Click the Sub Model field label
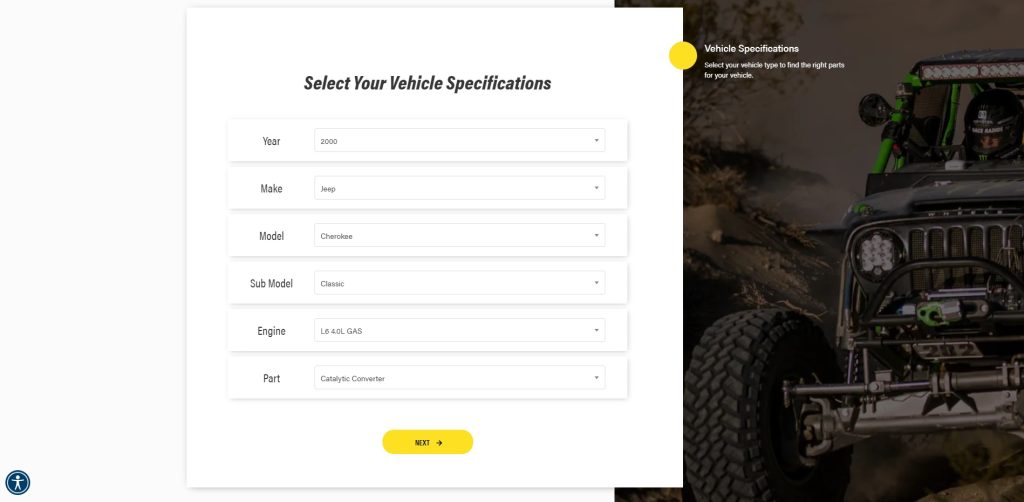This screenshot has width=1024, height=502. [x=271, y=284]
